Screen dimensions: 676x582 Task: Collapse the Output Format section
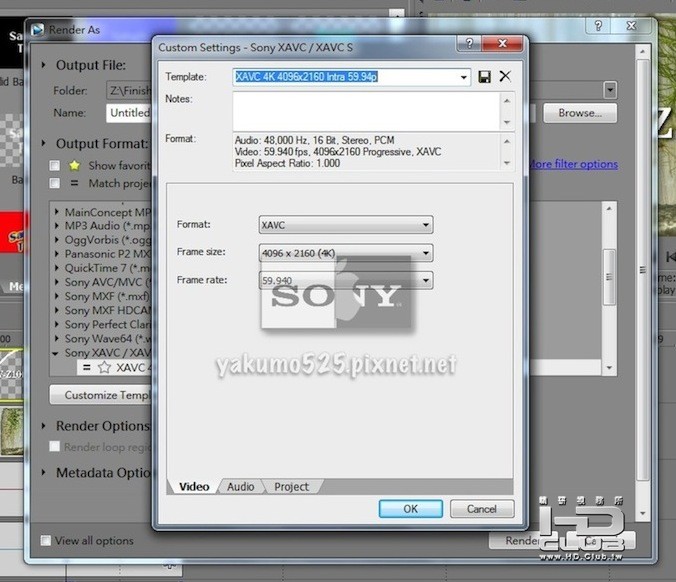click(x=43, y=143)
